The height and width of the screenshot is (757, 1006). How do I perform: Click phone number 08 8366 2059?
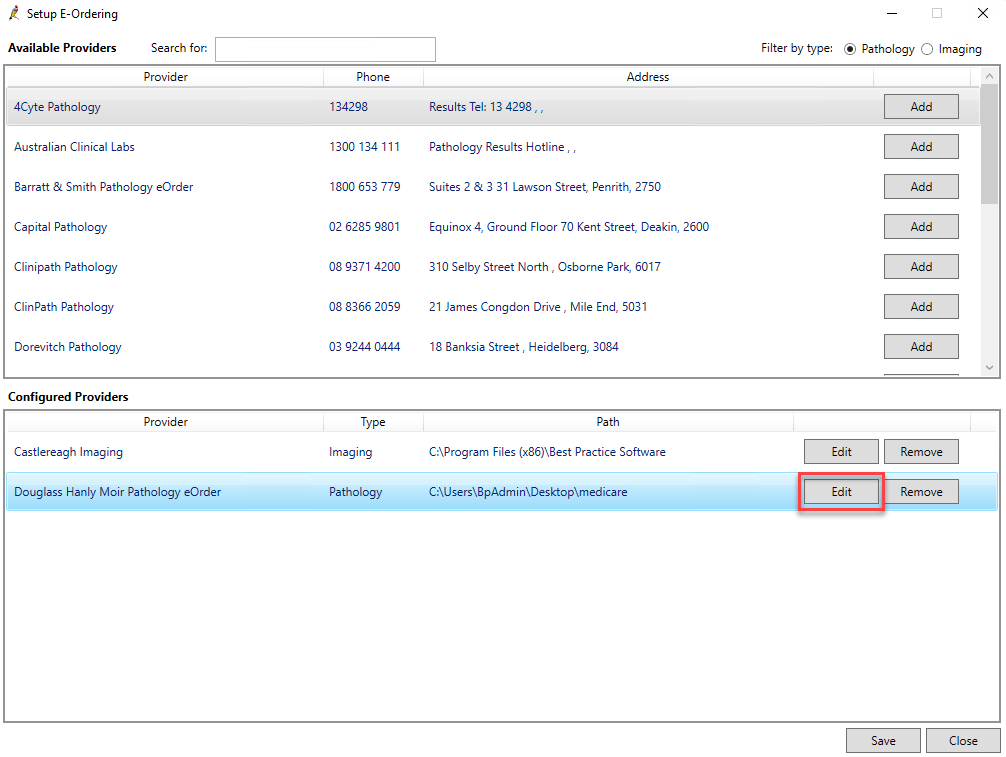coord(364,307)
